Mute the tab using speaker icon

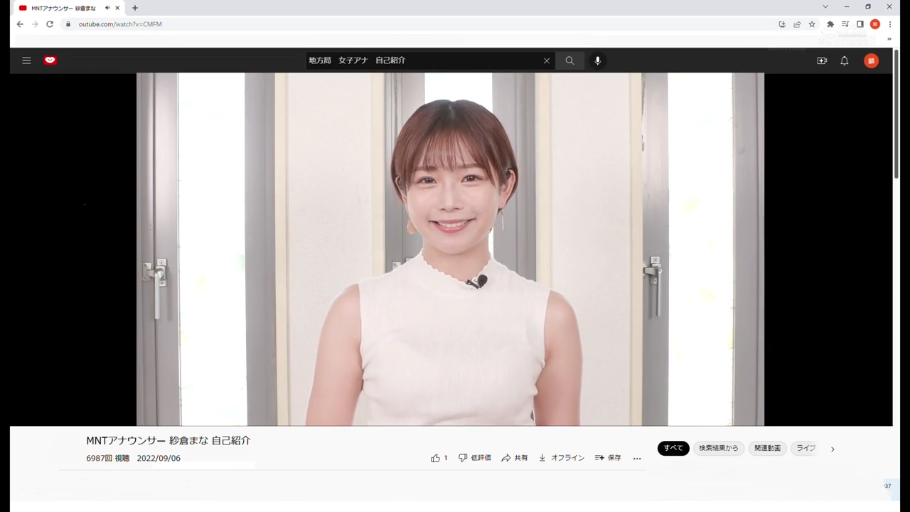pos(107,8)
